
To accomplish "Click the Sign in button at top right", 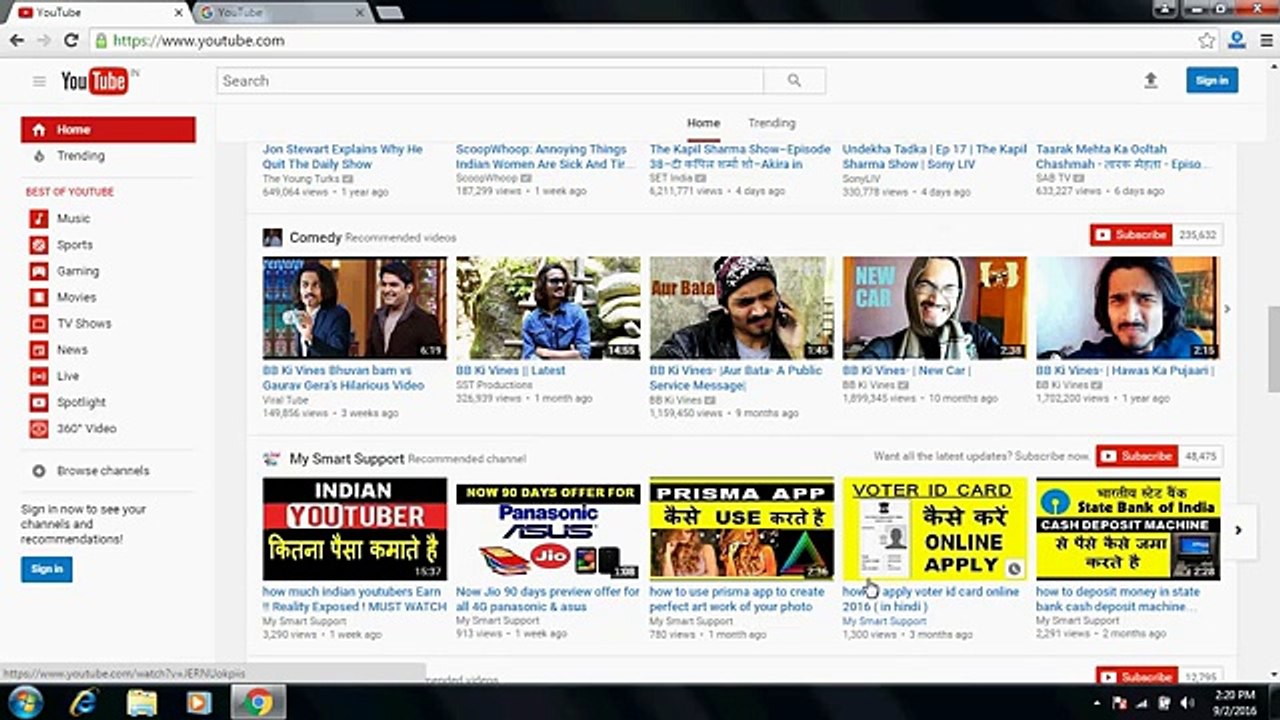I will click(x=1212, y=81).
